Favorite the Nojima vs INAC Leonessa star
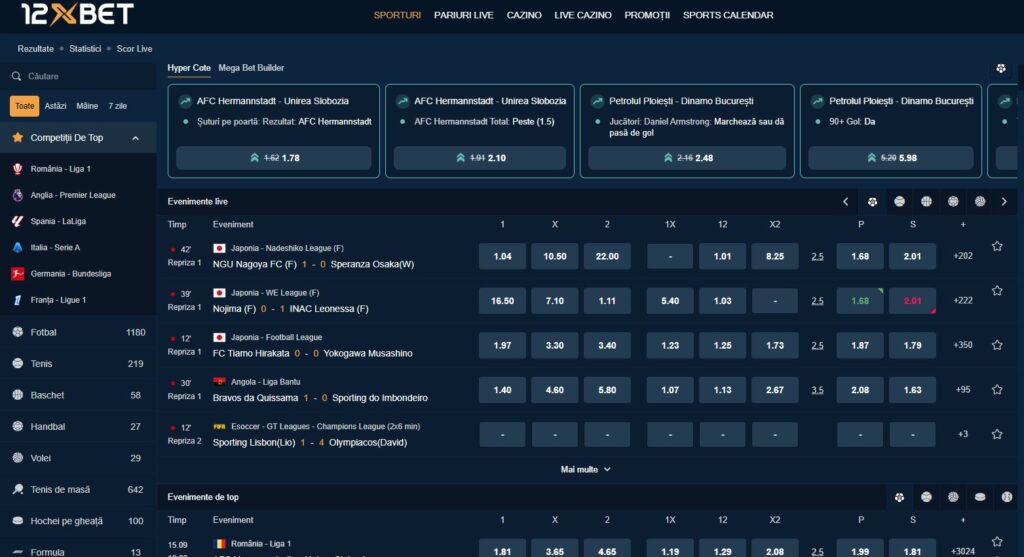 point(997,291)
